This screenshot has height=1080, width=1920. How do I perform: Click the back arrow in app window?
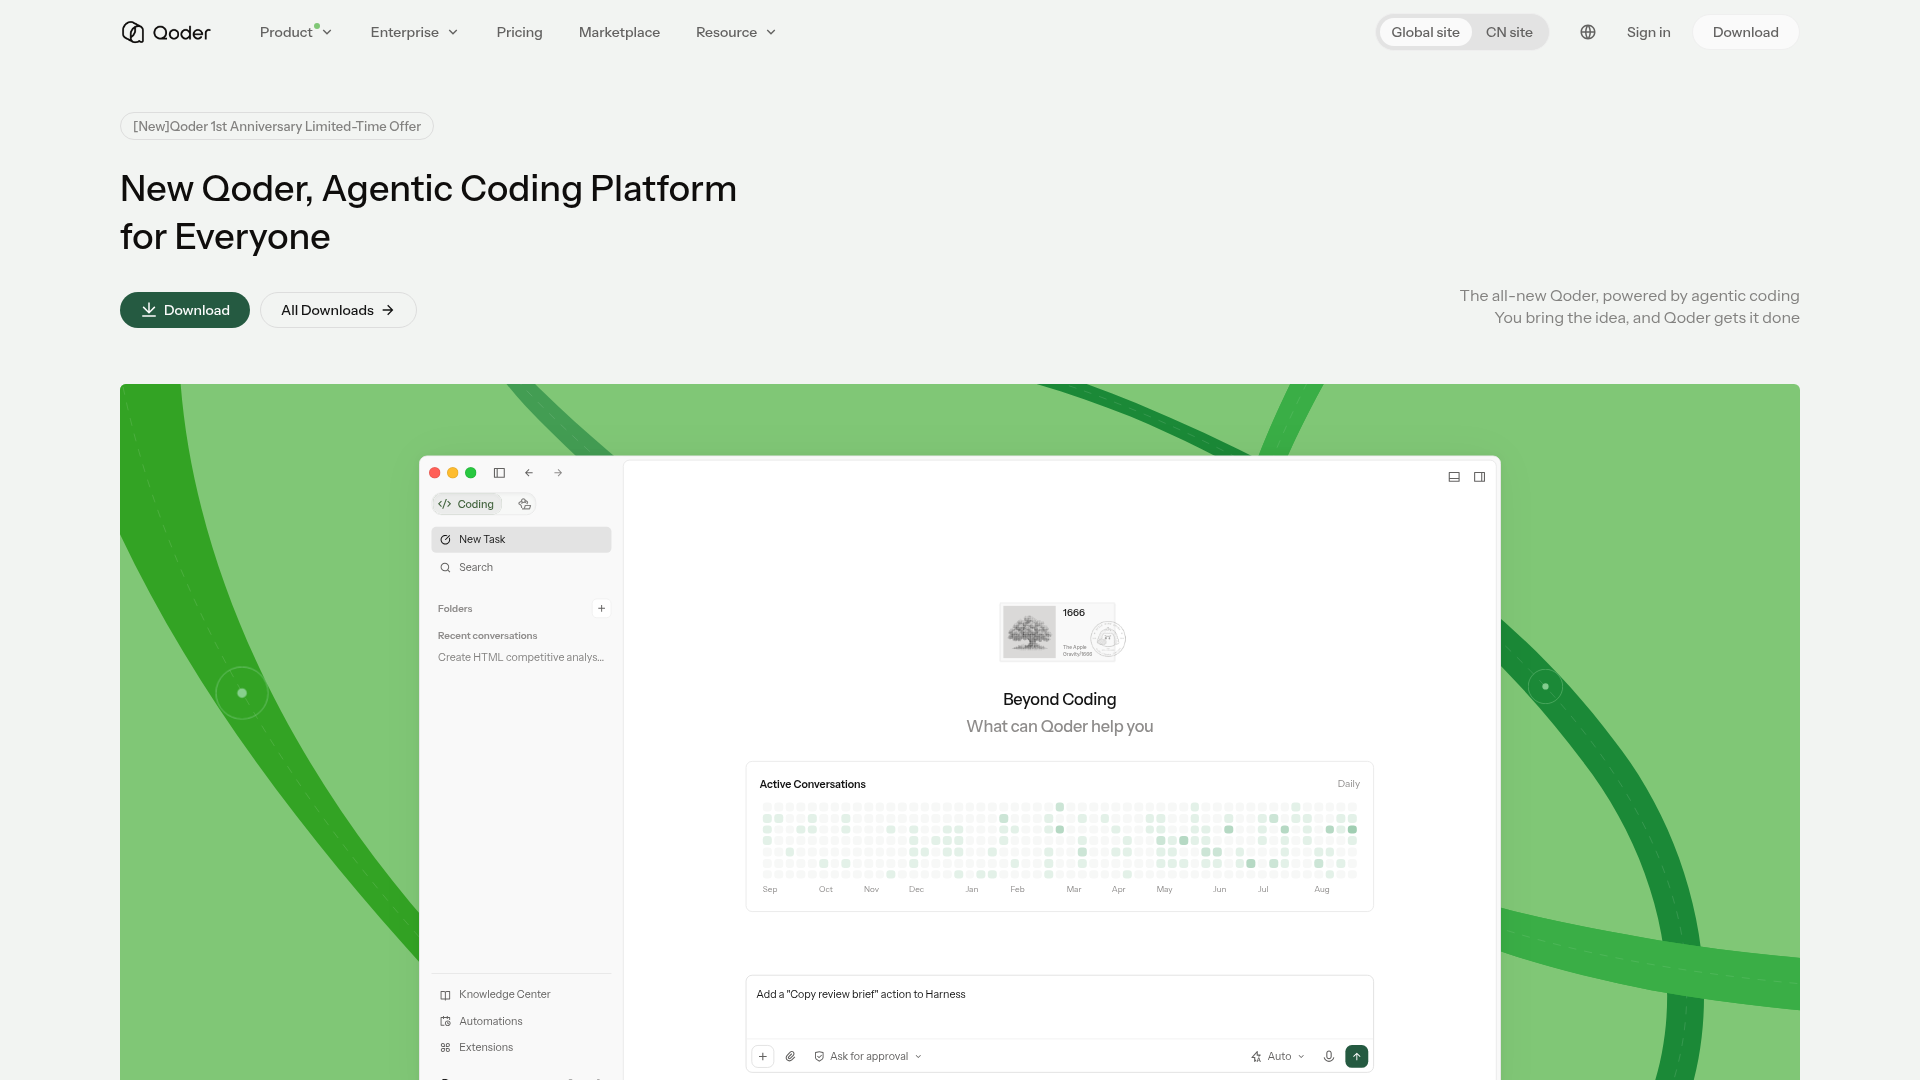529,473
